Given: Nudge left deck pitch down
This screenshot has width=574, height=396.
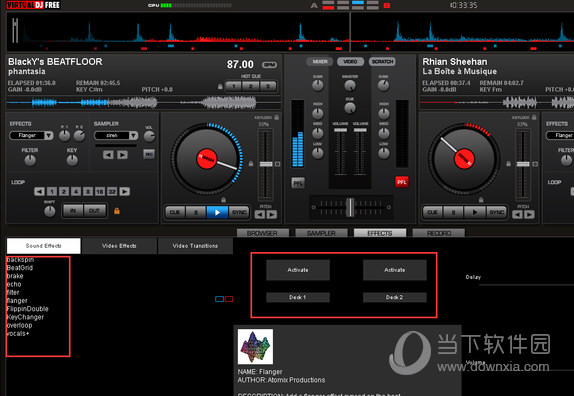Looking at the screenshot, I should point(260,214).
